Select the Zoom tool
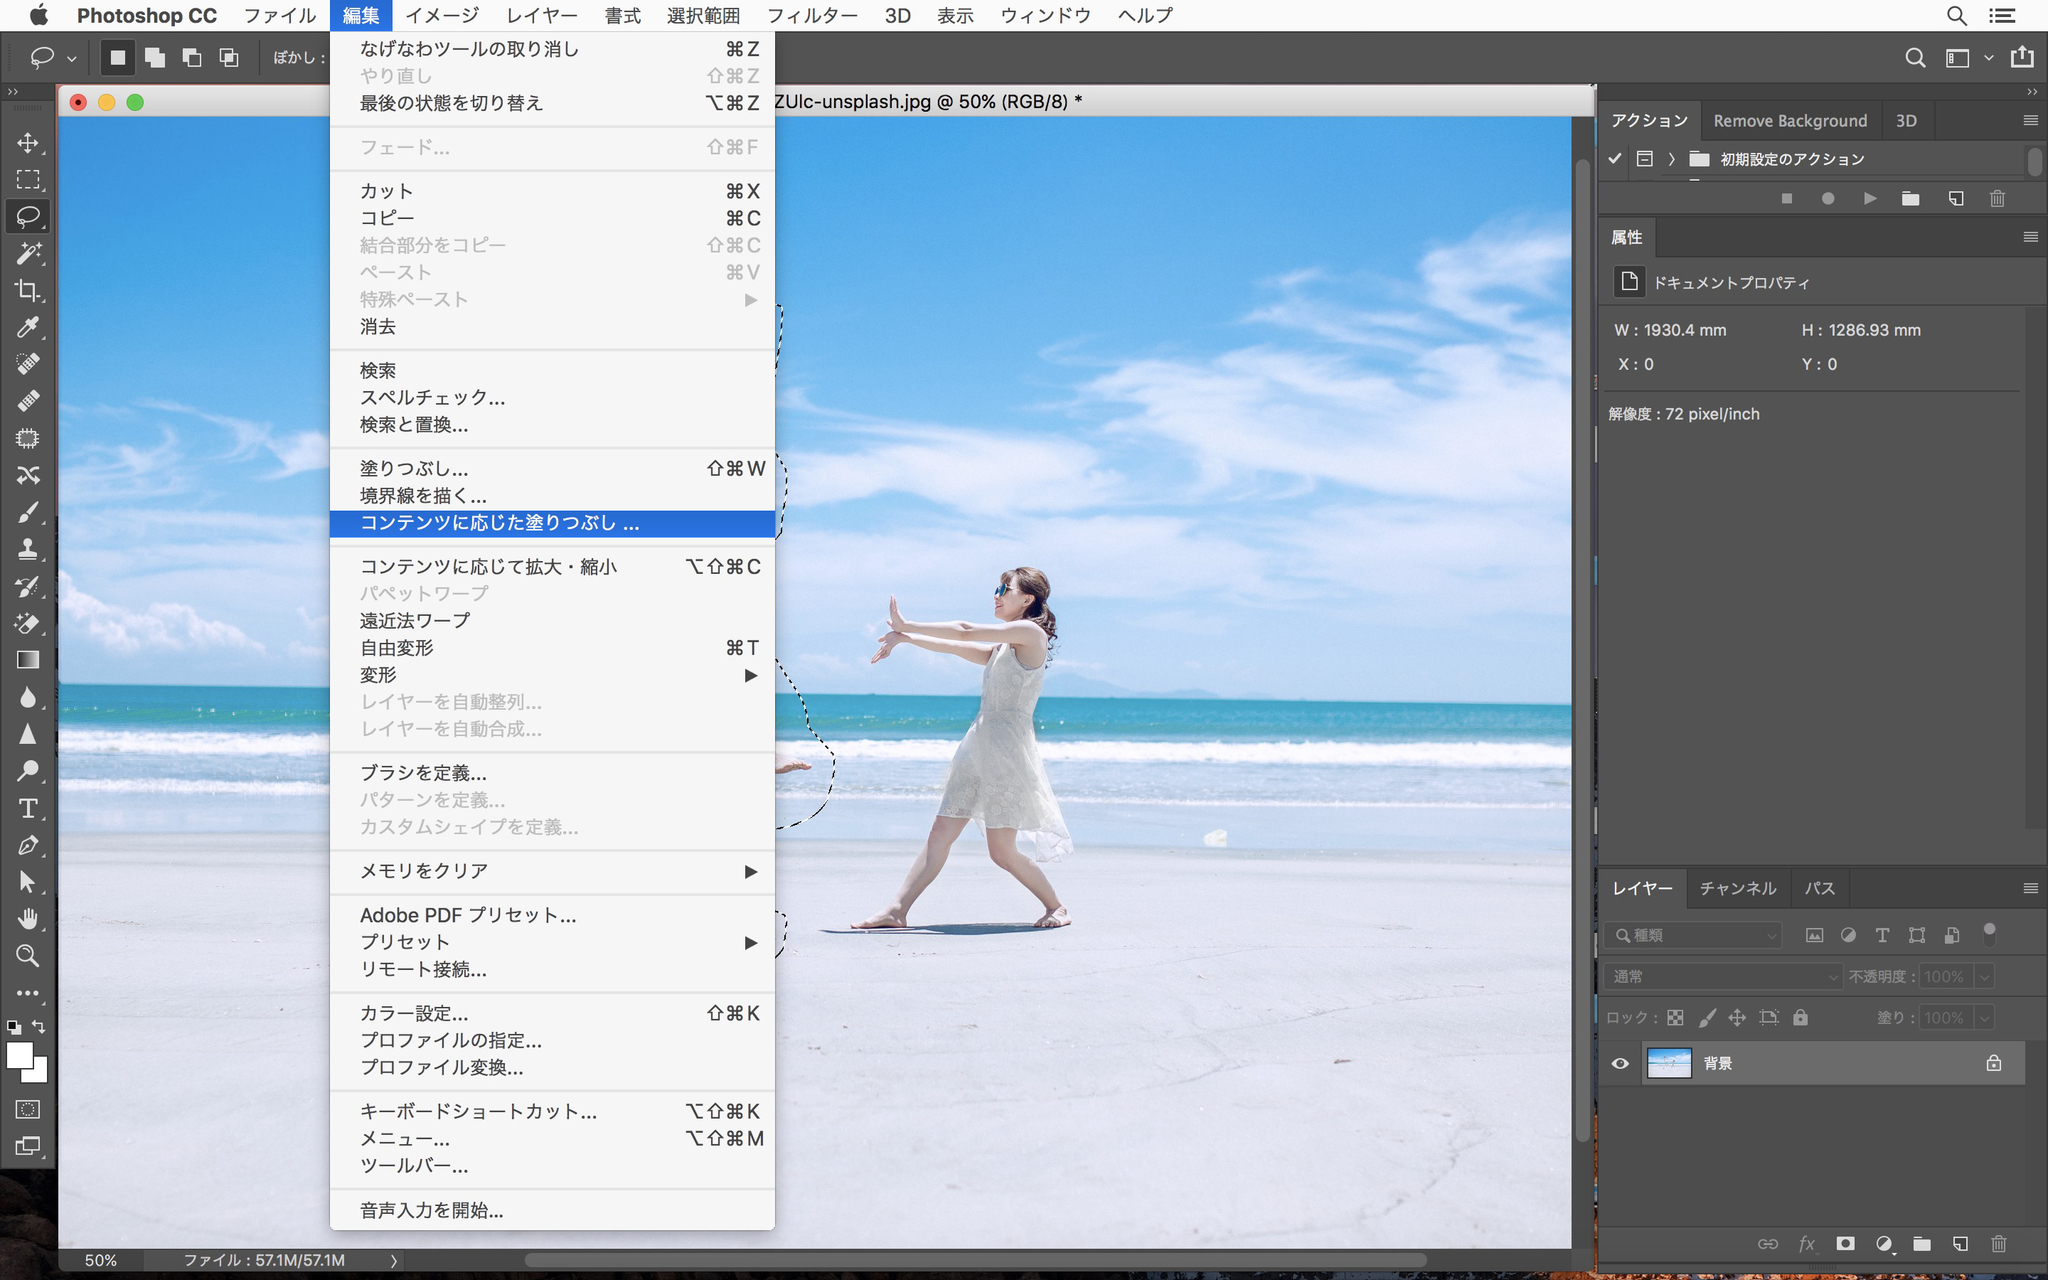The image size is (2048, 1280). click(x=27, y=954)
